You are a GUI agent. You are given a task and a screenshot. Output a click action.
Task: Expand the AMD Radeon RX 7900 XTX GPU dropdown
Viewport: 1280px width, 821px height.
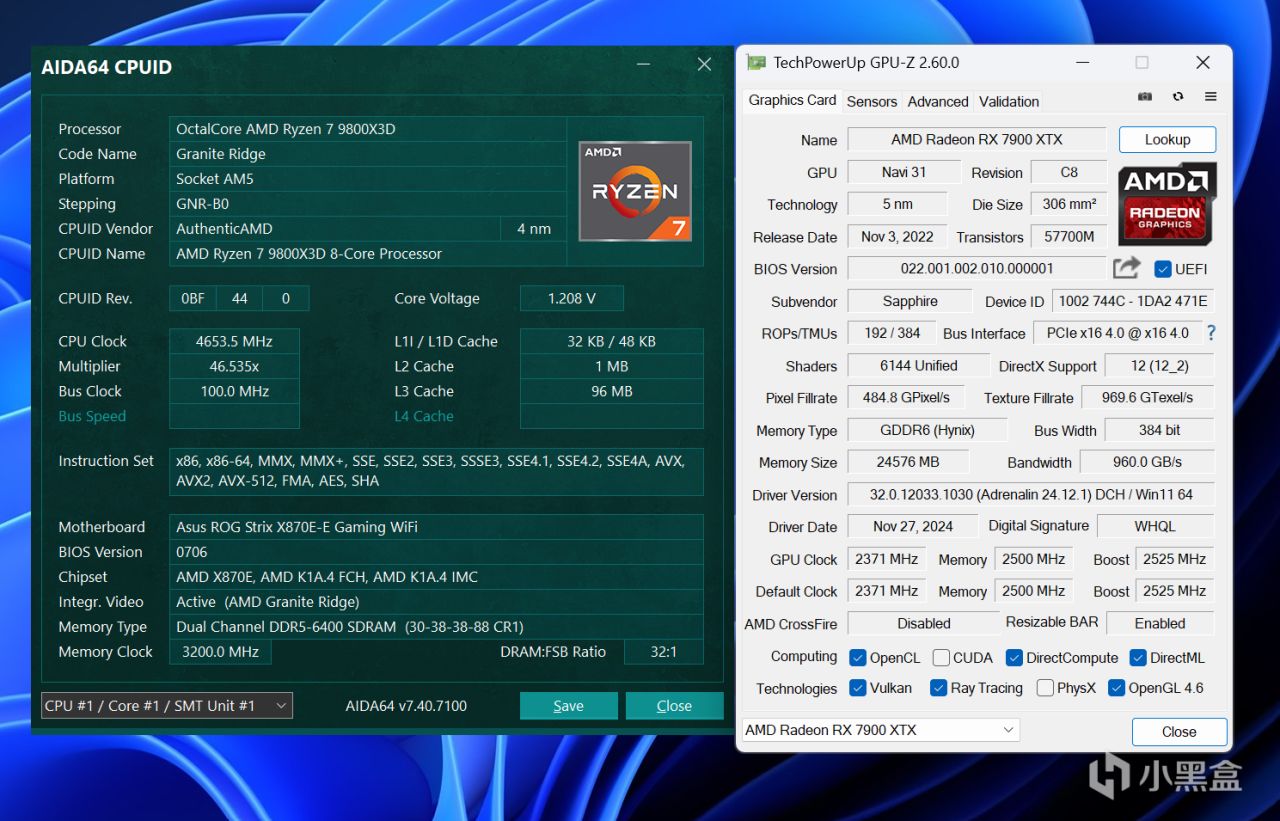(880, 730)
